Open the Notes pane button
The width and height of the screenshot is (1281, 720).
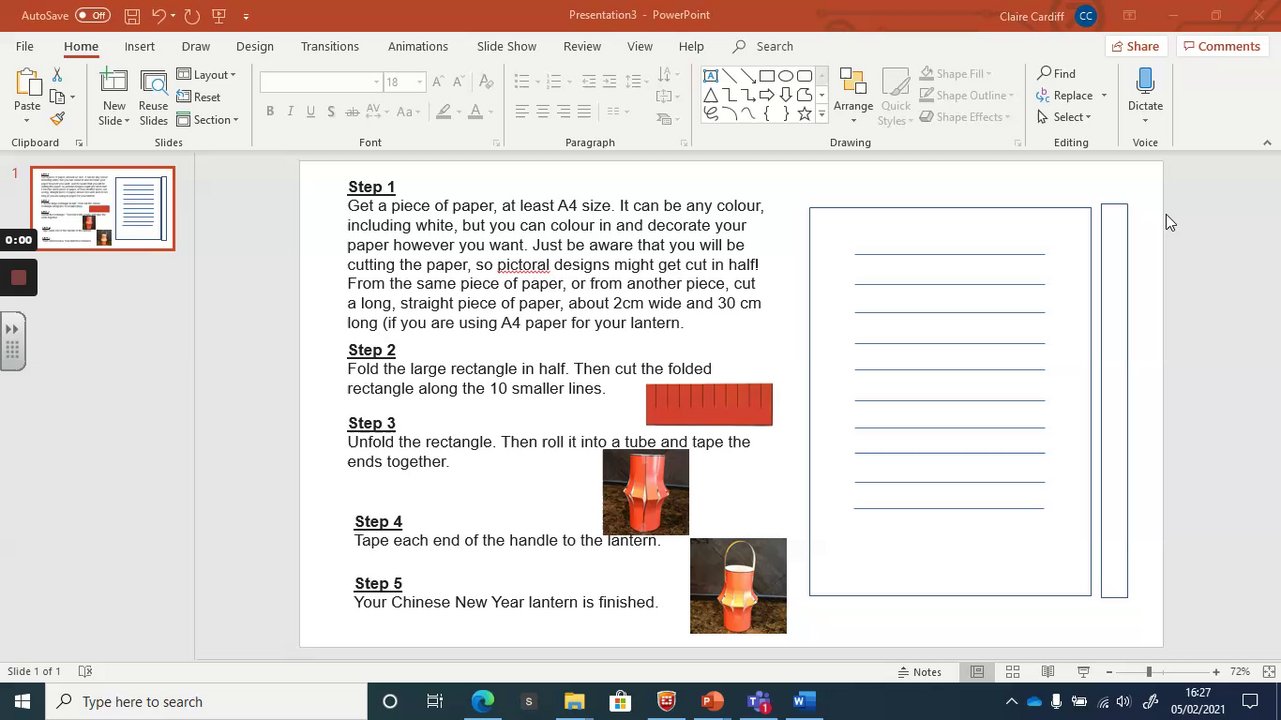tap(919, 672)
